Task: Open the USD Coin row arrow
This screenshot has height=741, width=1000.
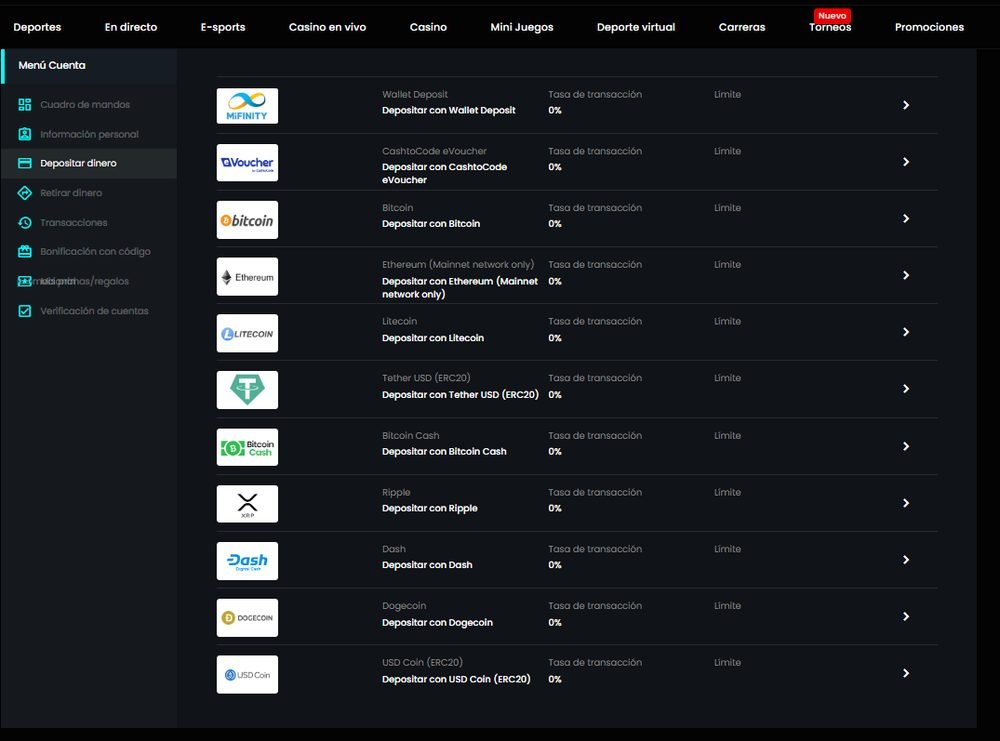Action: [906, 673]
